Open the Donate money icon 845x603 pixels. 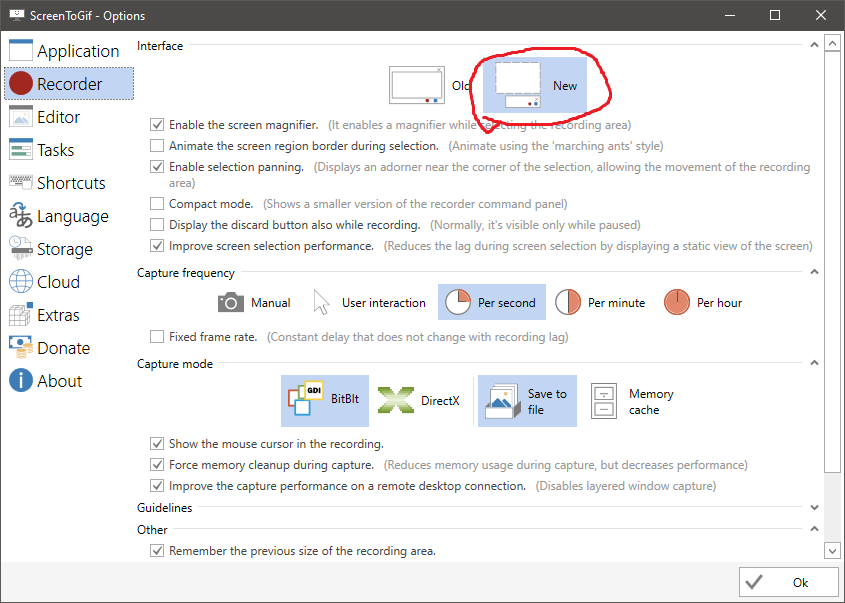click(21, 348)
